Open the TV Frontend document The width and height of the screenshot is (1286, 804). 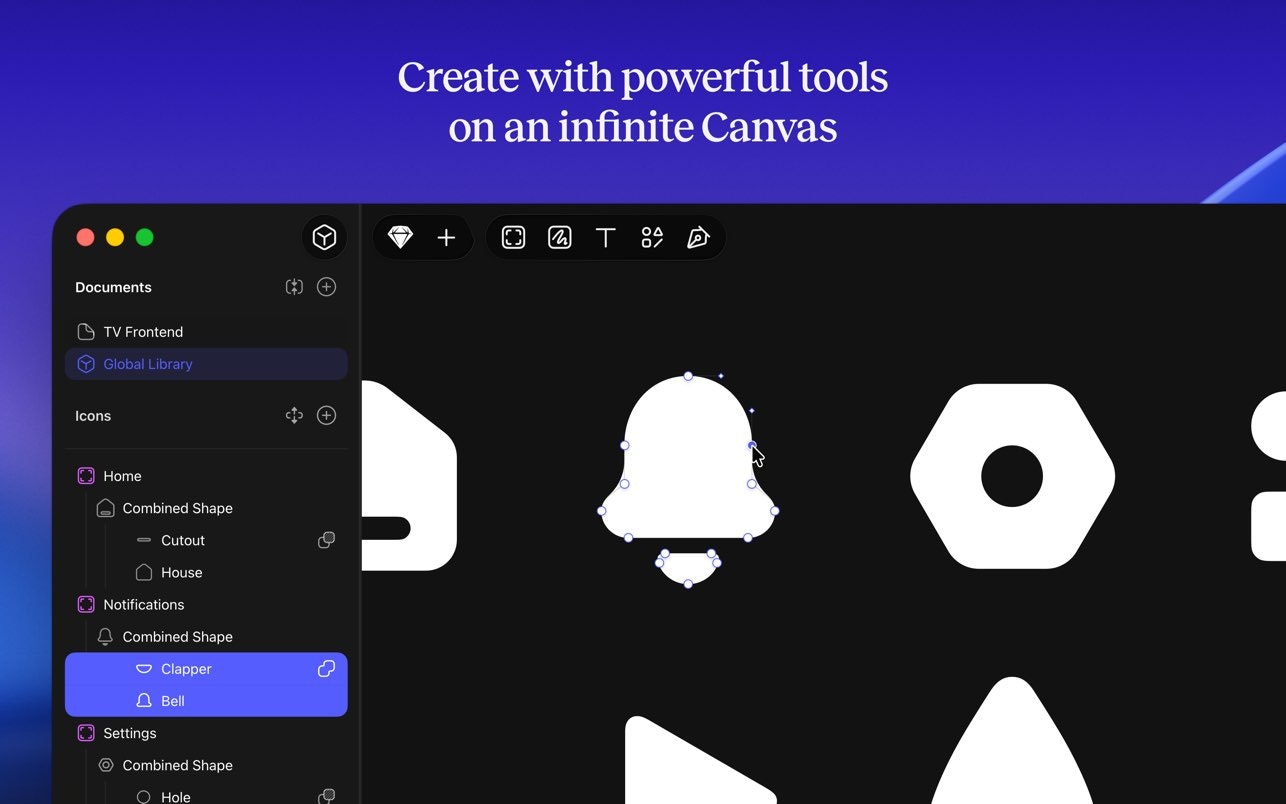(x=143, y=331)
